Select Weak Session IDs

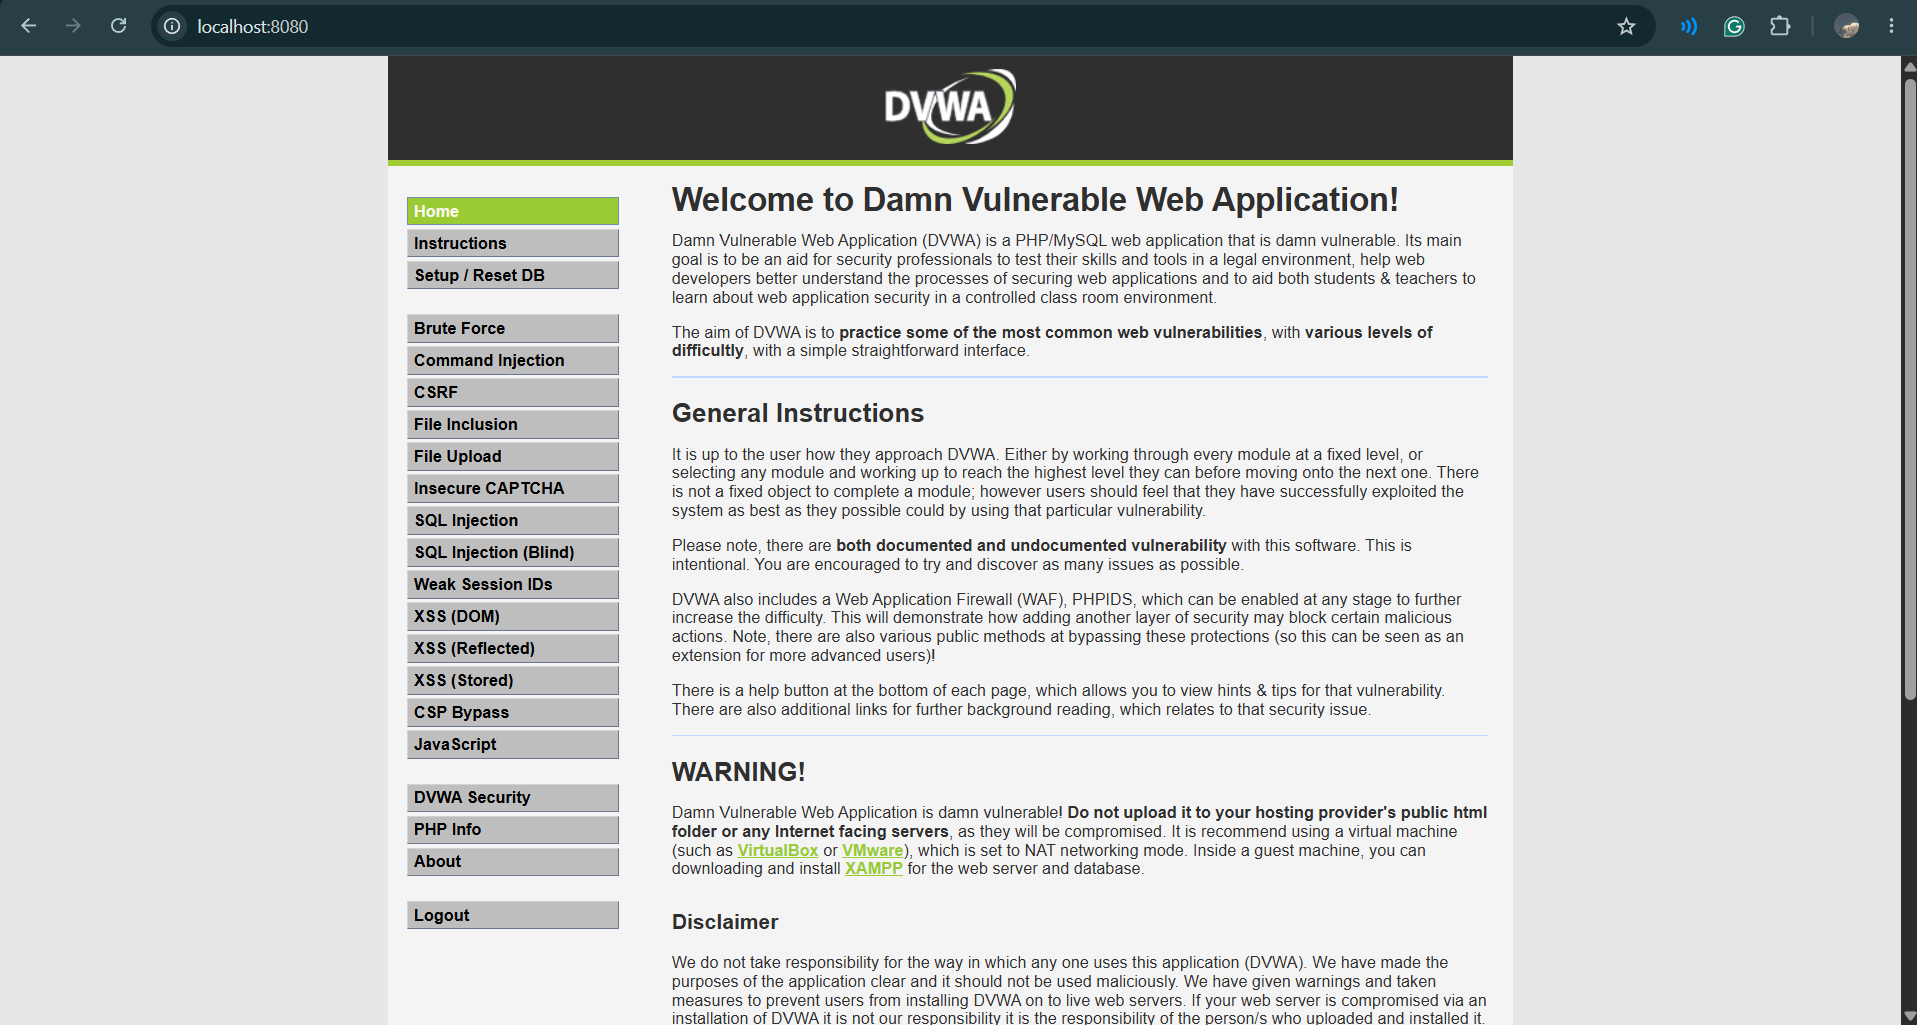(513, 584)
